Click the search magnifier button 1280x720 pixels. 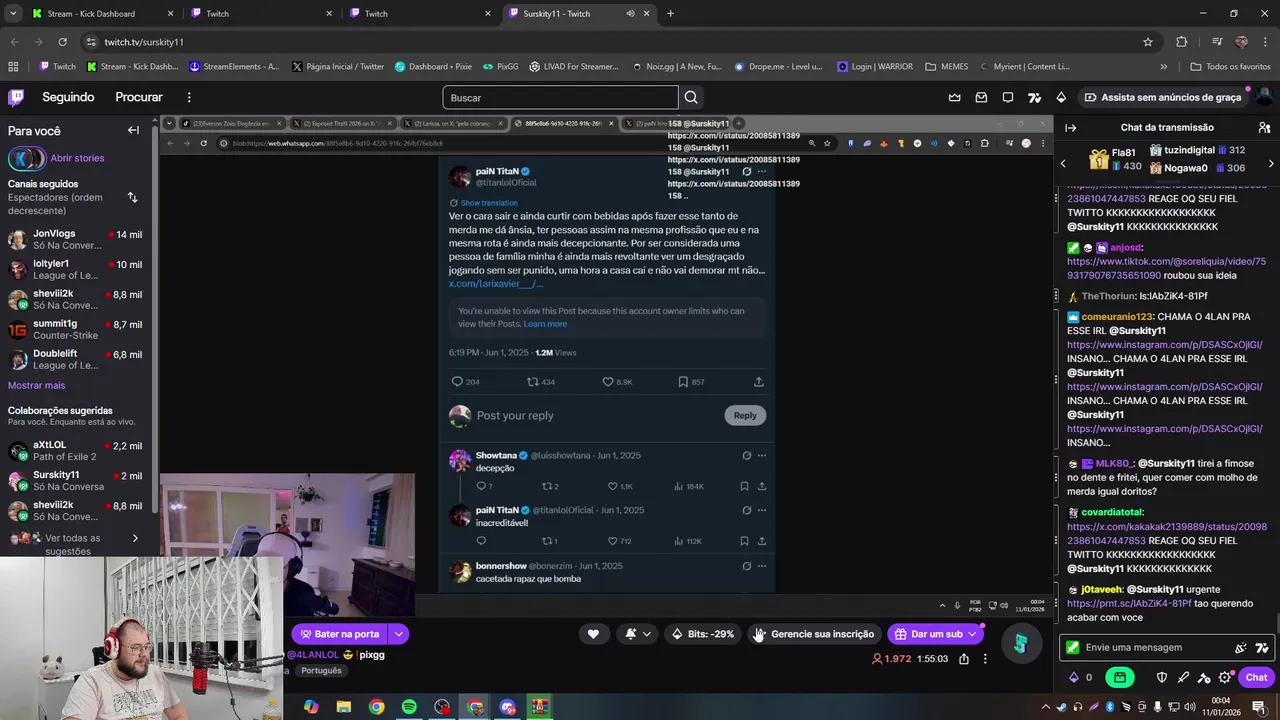click(x=691, y=97)
